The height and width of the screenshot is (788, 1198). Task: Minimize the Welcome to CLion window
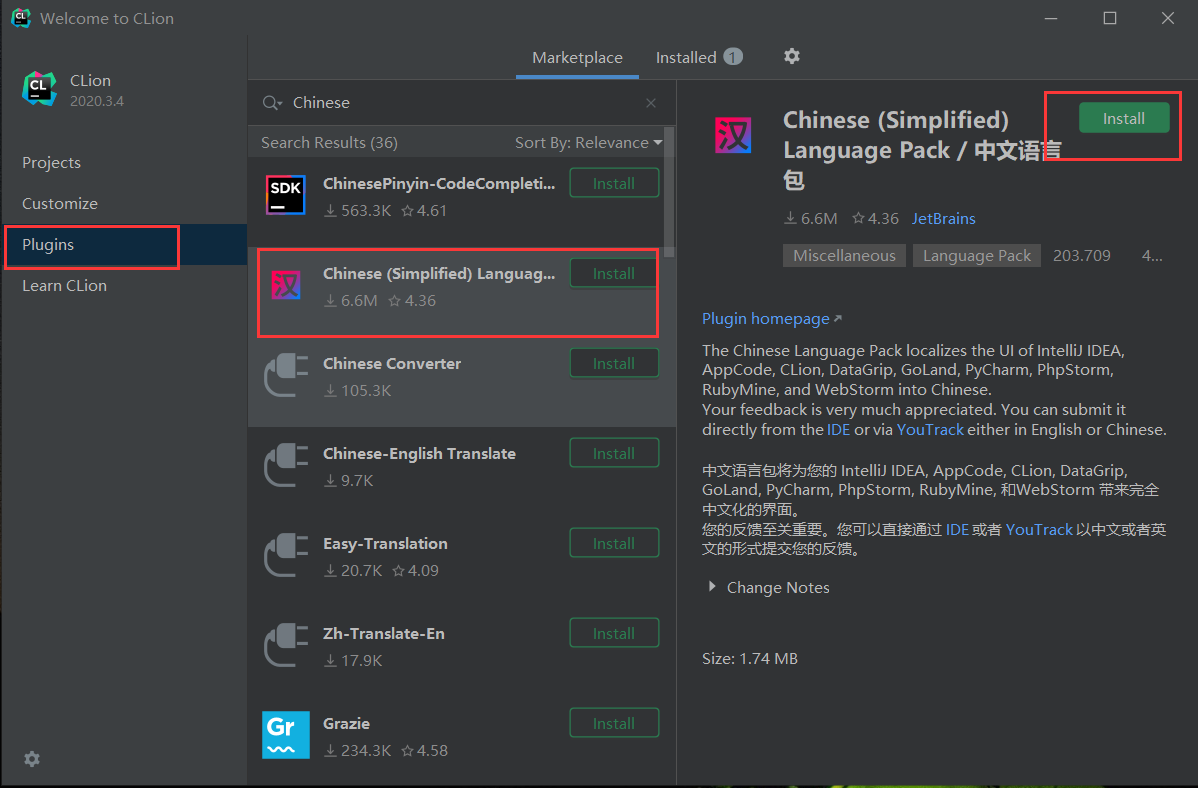click(1051, 18)
